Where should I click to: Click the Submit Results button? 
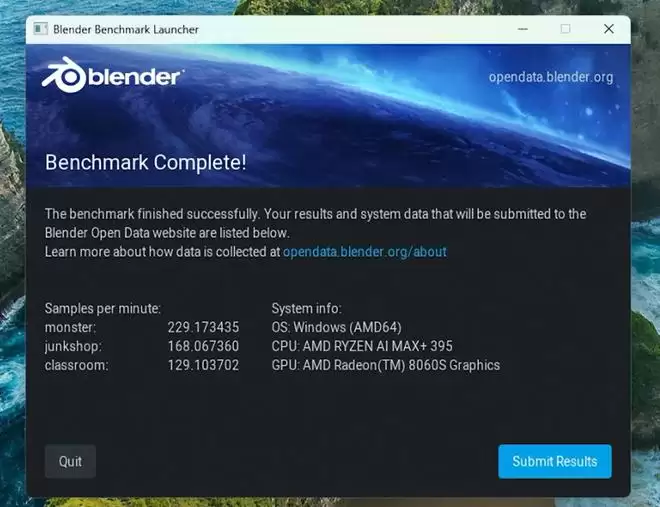[x=555, y=461]
